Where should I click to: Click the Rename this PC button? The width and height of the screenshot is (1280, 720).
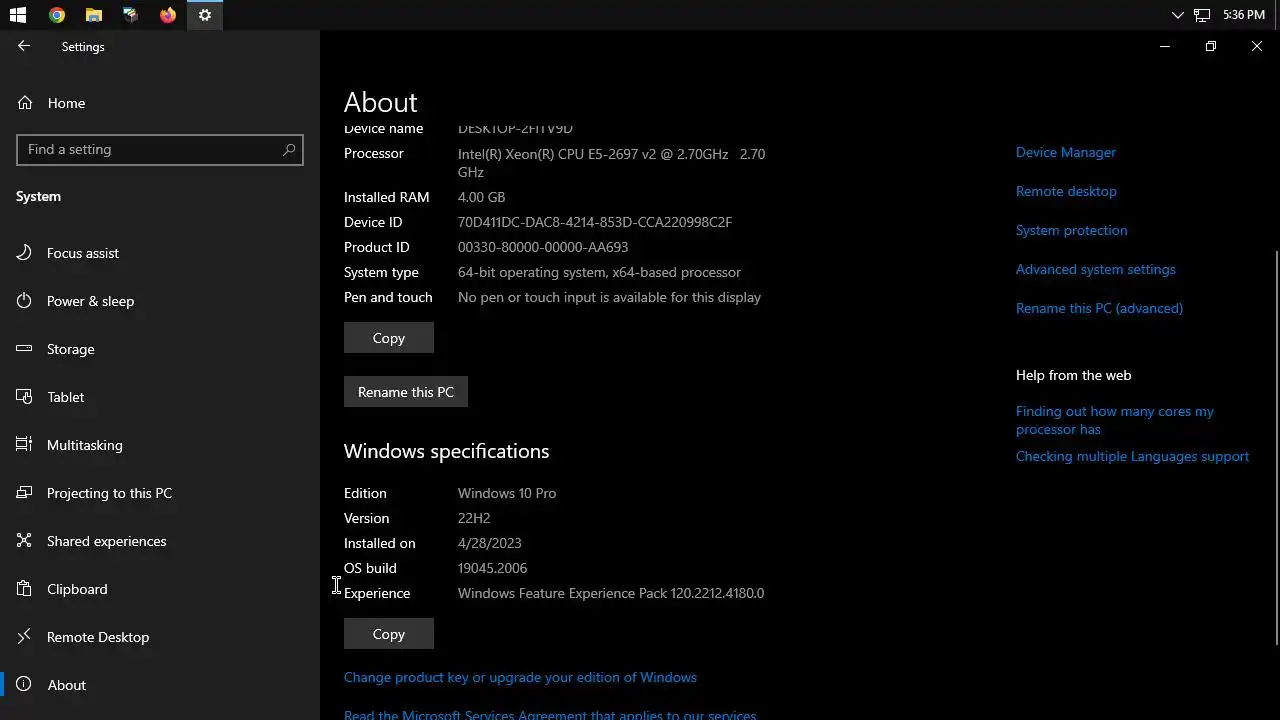click(406, 392)
